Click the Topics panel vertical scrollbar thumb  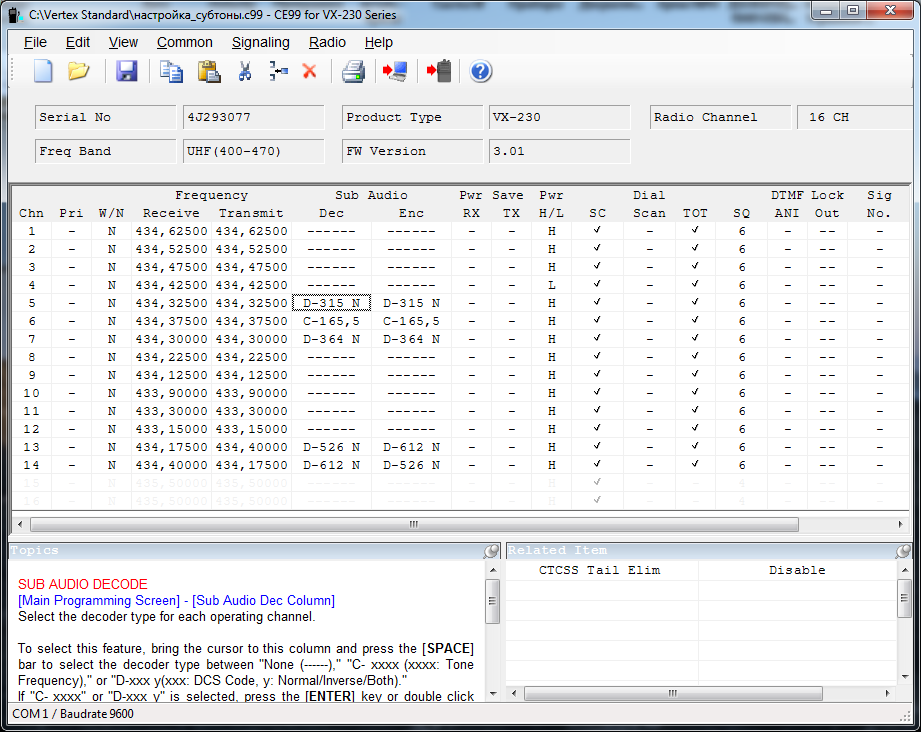click(493, 601)
